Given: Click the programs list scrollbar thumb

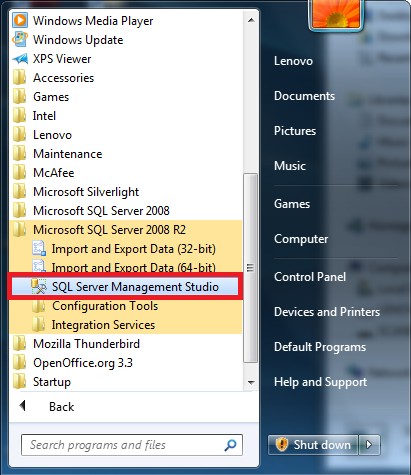Looking at the screenshot, I should [250, 268].
